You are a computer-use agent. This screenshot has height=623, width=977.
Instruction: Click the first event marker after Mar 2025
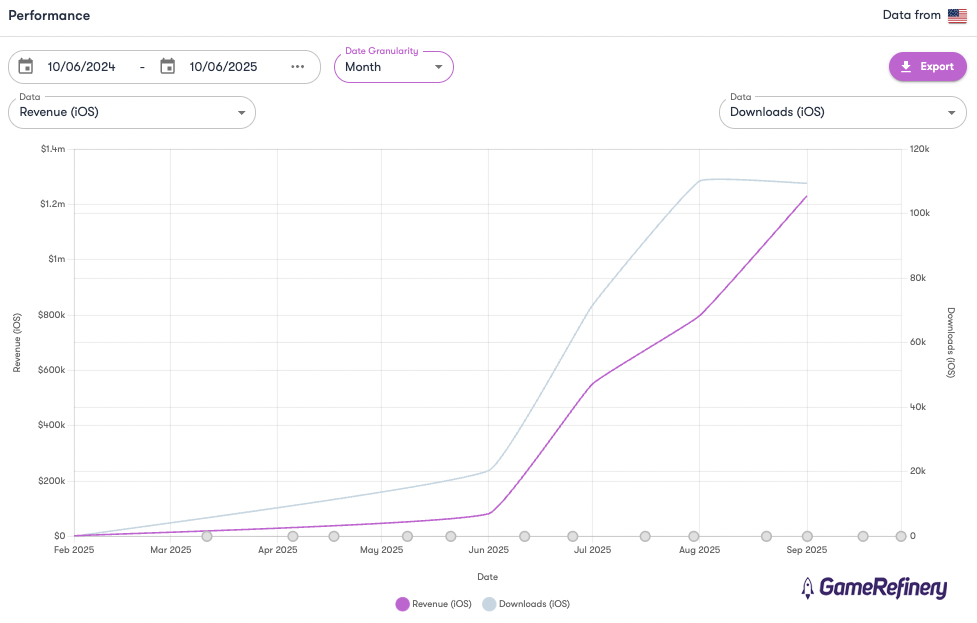pos(207,536)
